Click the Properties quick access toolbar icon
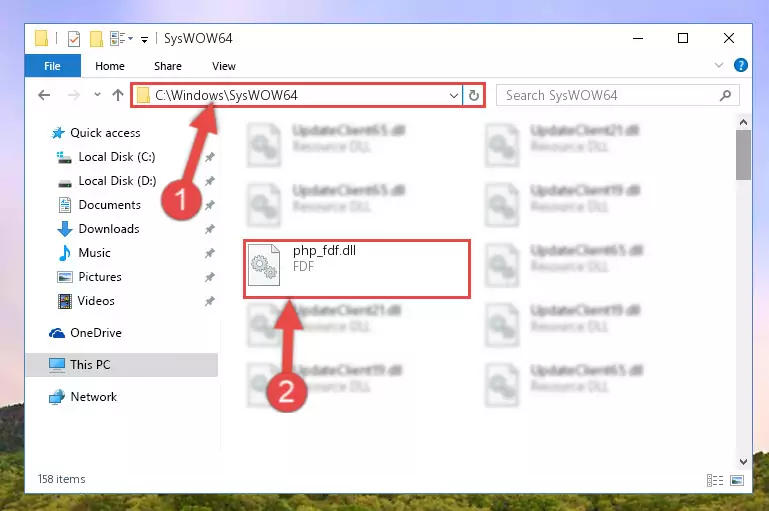 (74, 38)
